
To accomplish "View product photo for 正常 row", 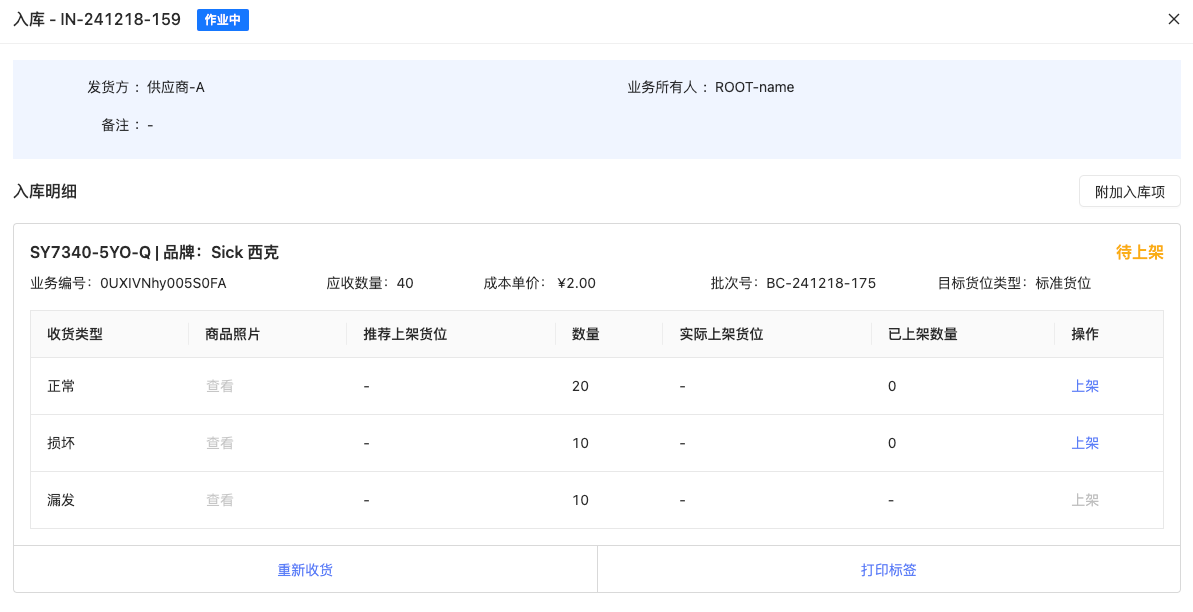I will coord(219,386).
